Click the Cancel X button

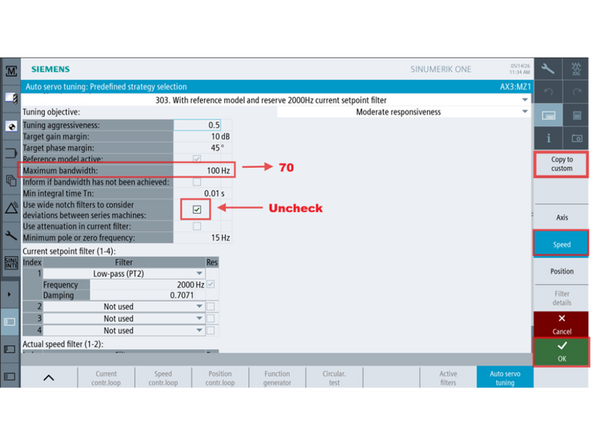(561, 324)
